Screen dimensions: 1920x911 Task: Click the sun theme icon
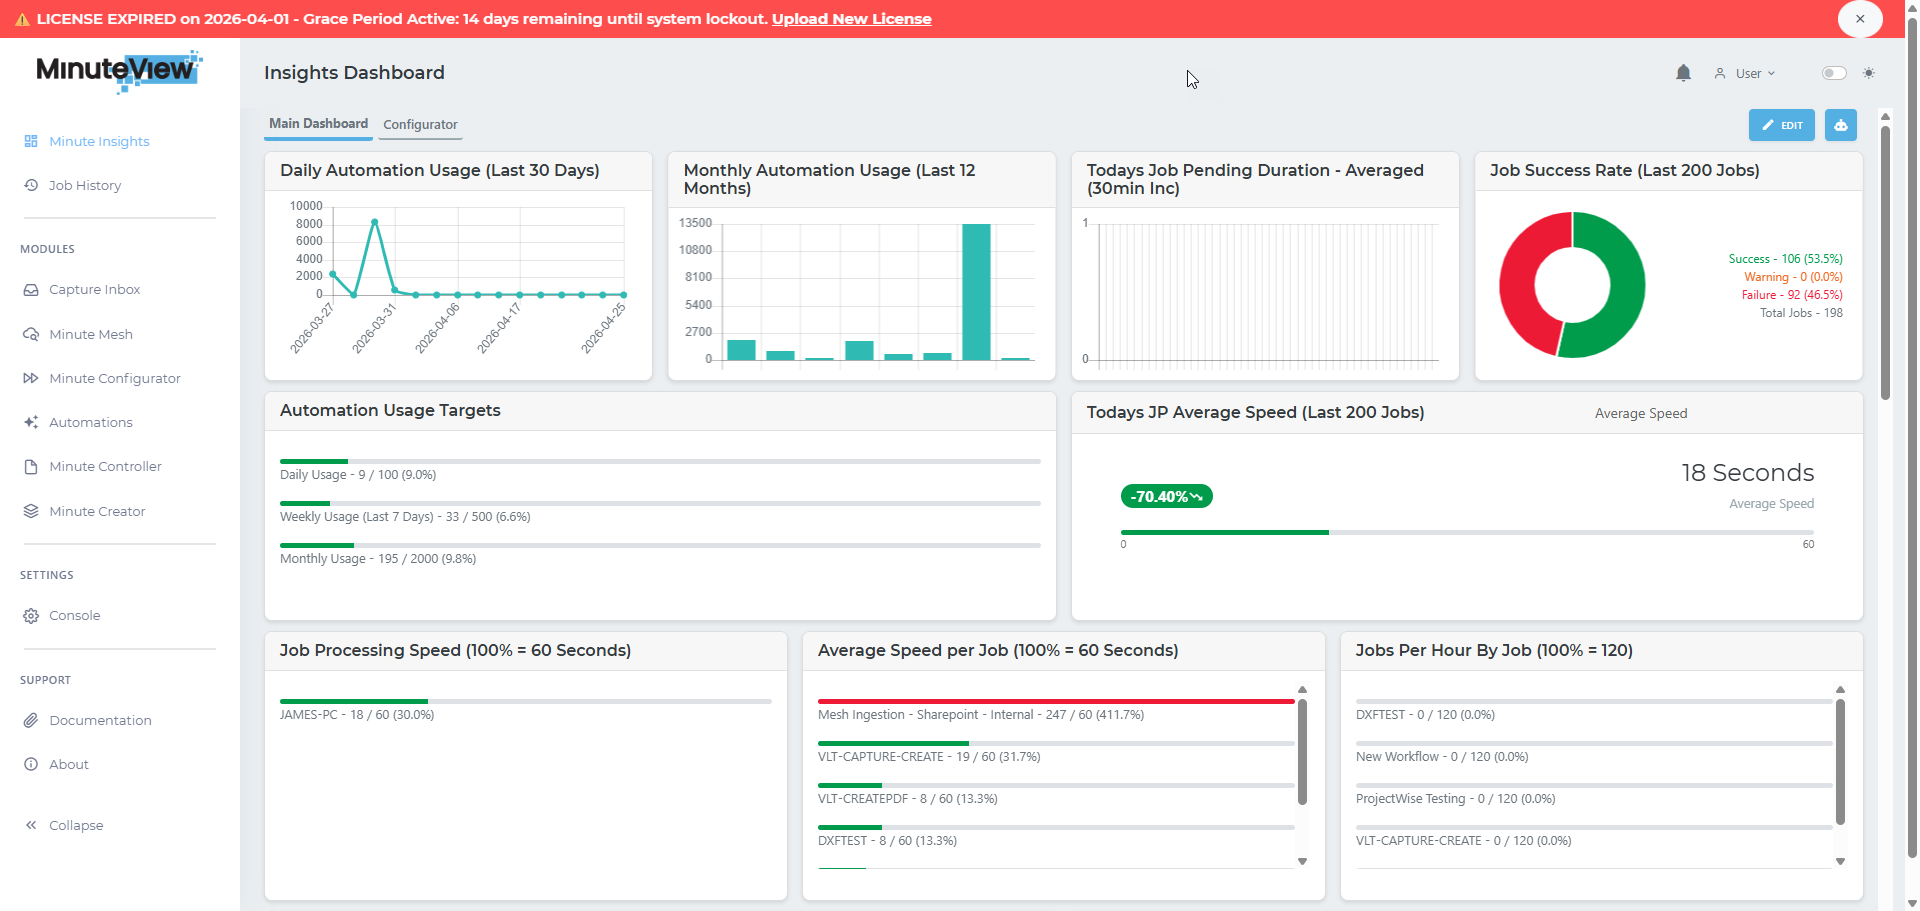(x=1868, y=73)
